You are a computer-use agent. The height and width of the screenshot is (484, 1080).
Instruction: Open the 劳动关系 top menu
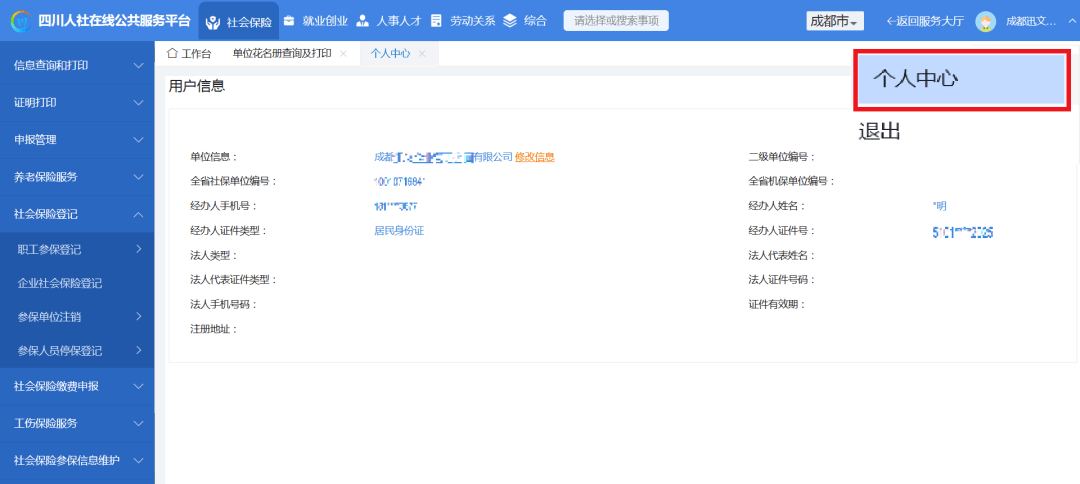tap(462, 21)
